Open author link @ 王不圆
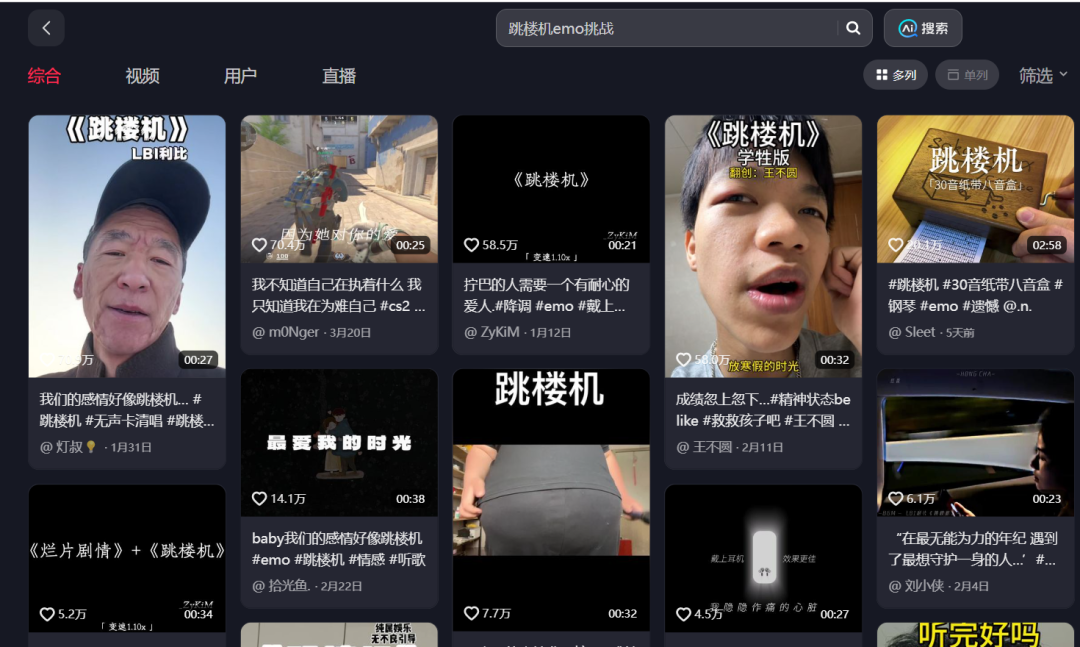Viewport: 1080px width, 647px height. click(704, 447)
